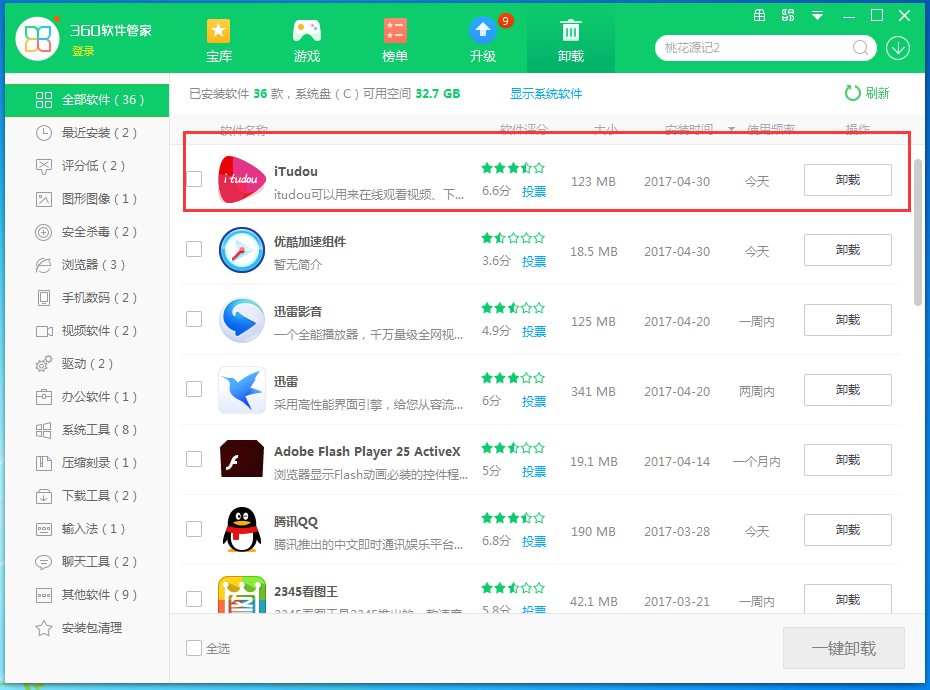The height and width of the screenshot is (690, 930).
Task: Click the Adobe Flash Player icon
Action: click(241, 459)
